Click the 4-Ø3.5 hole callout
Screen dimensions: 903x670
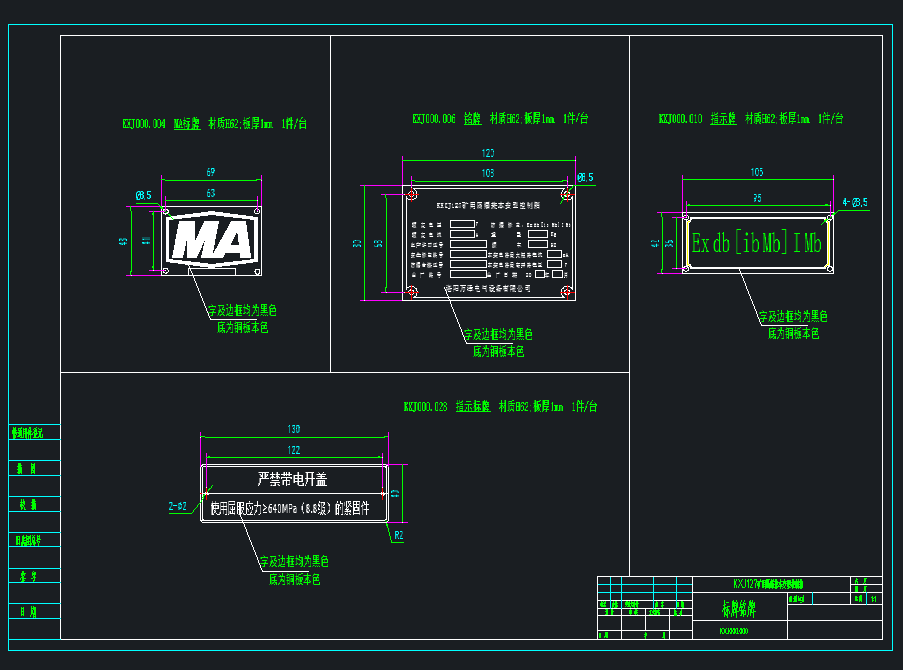pyautogui.click(x=855, y=202)
